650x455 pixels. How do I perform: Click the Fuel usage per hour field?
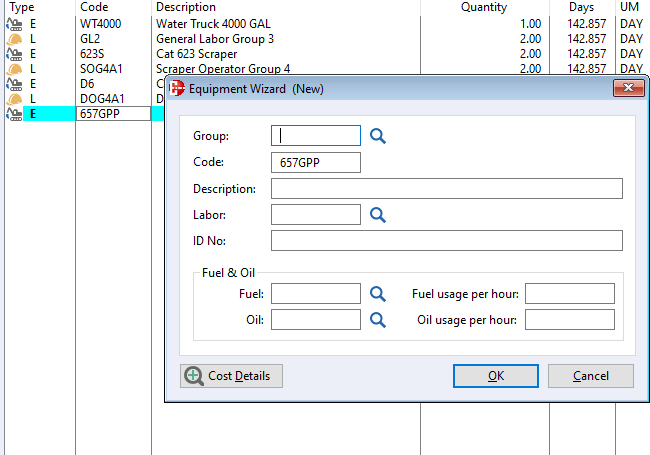570,294
